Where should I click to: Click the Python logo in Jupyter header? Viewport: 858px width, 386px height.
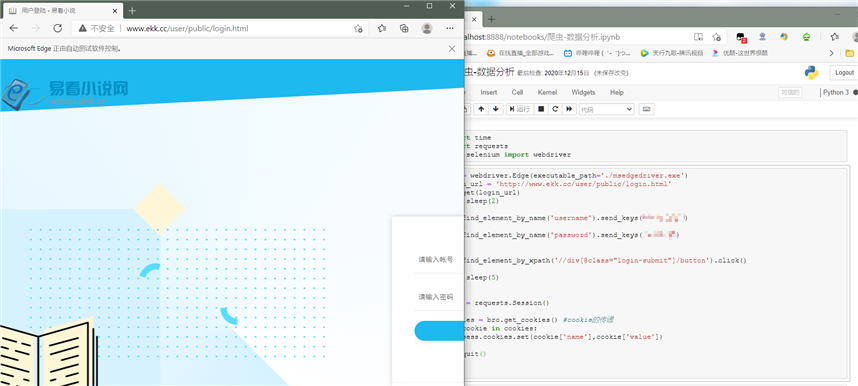(811, 73)
